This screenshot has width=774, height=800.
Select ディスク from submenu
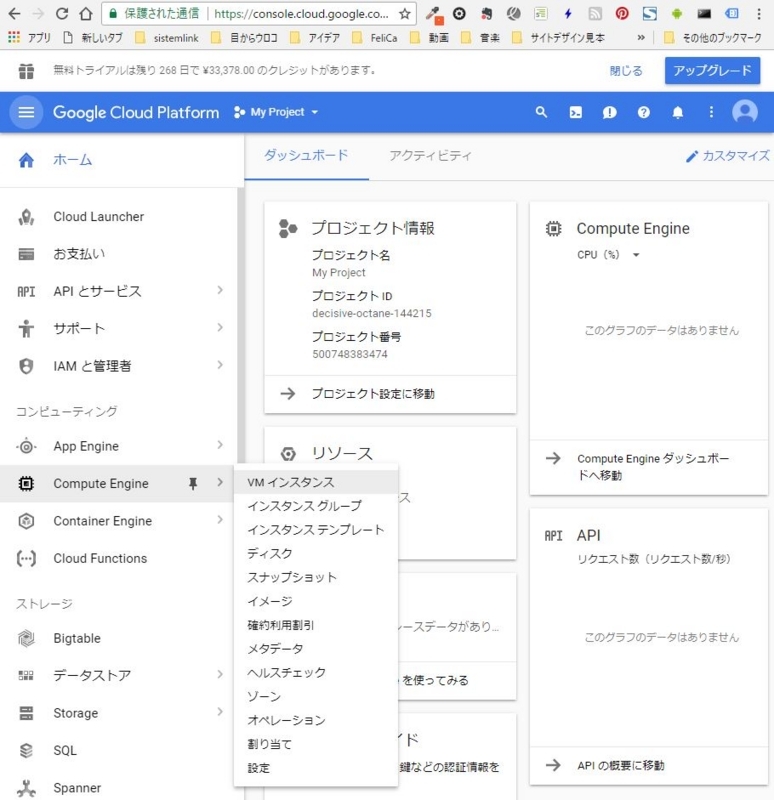pos(316,554)
